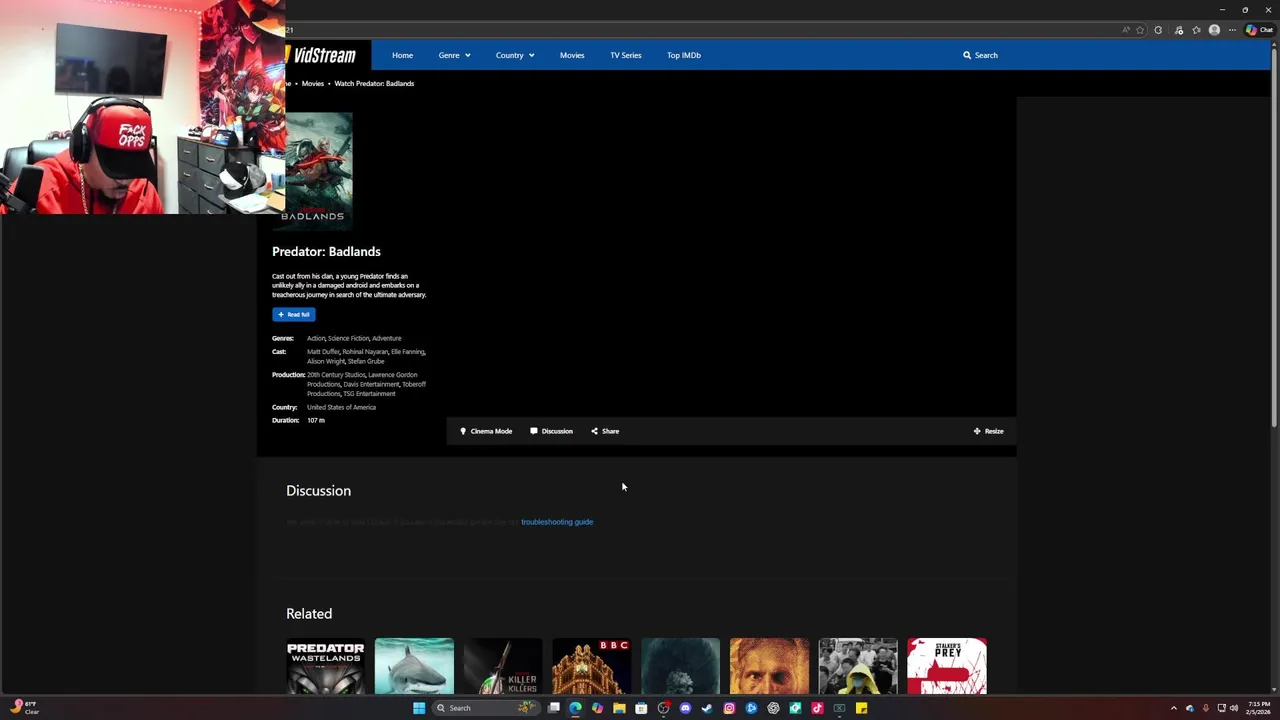Open the Windows Start menu
The width and height of the screenshot is (1280, 720).
(x=419, y=708)
